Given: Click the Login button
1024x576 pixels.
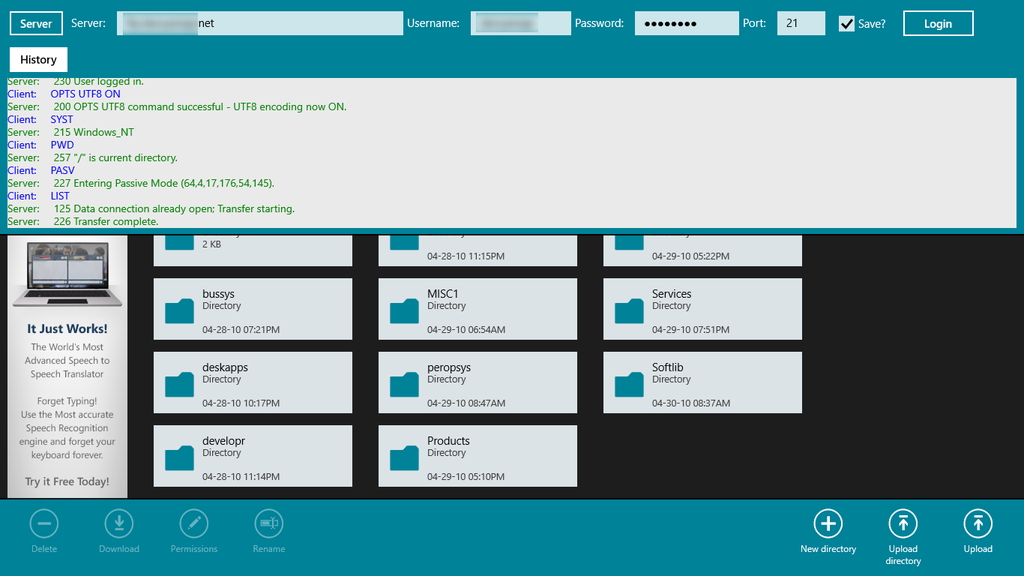Looking at the screenshot, I should (x=938, y=24).
